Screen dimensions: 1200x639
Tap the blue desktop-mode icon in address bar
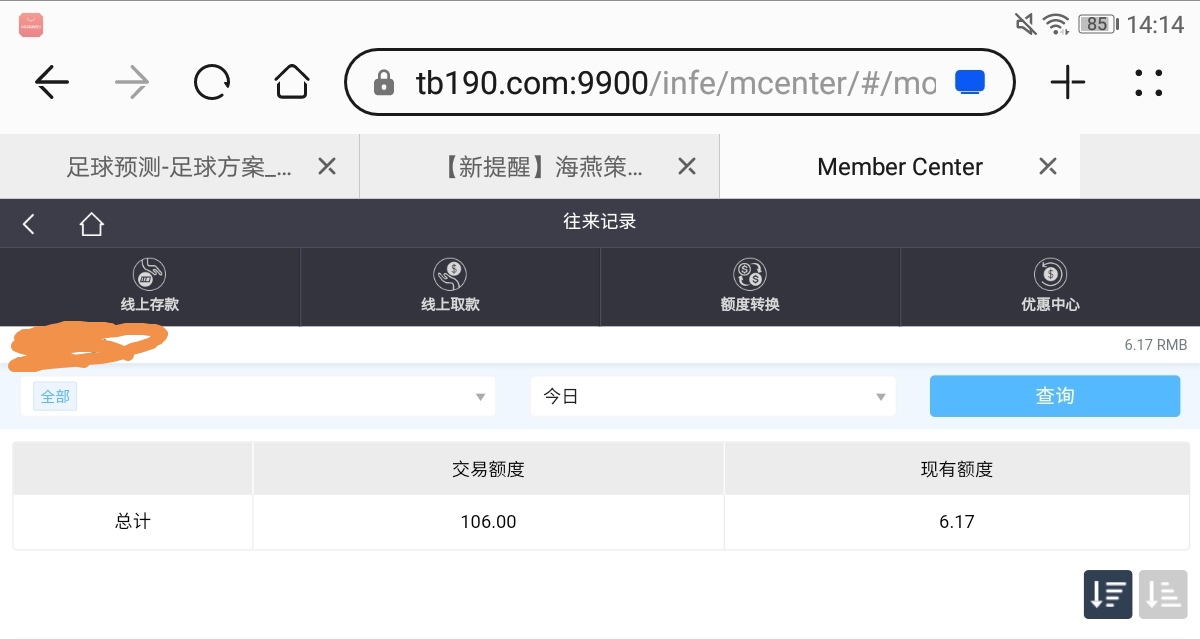tap(970, 82)
